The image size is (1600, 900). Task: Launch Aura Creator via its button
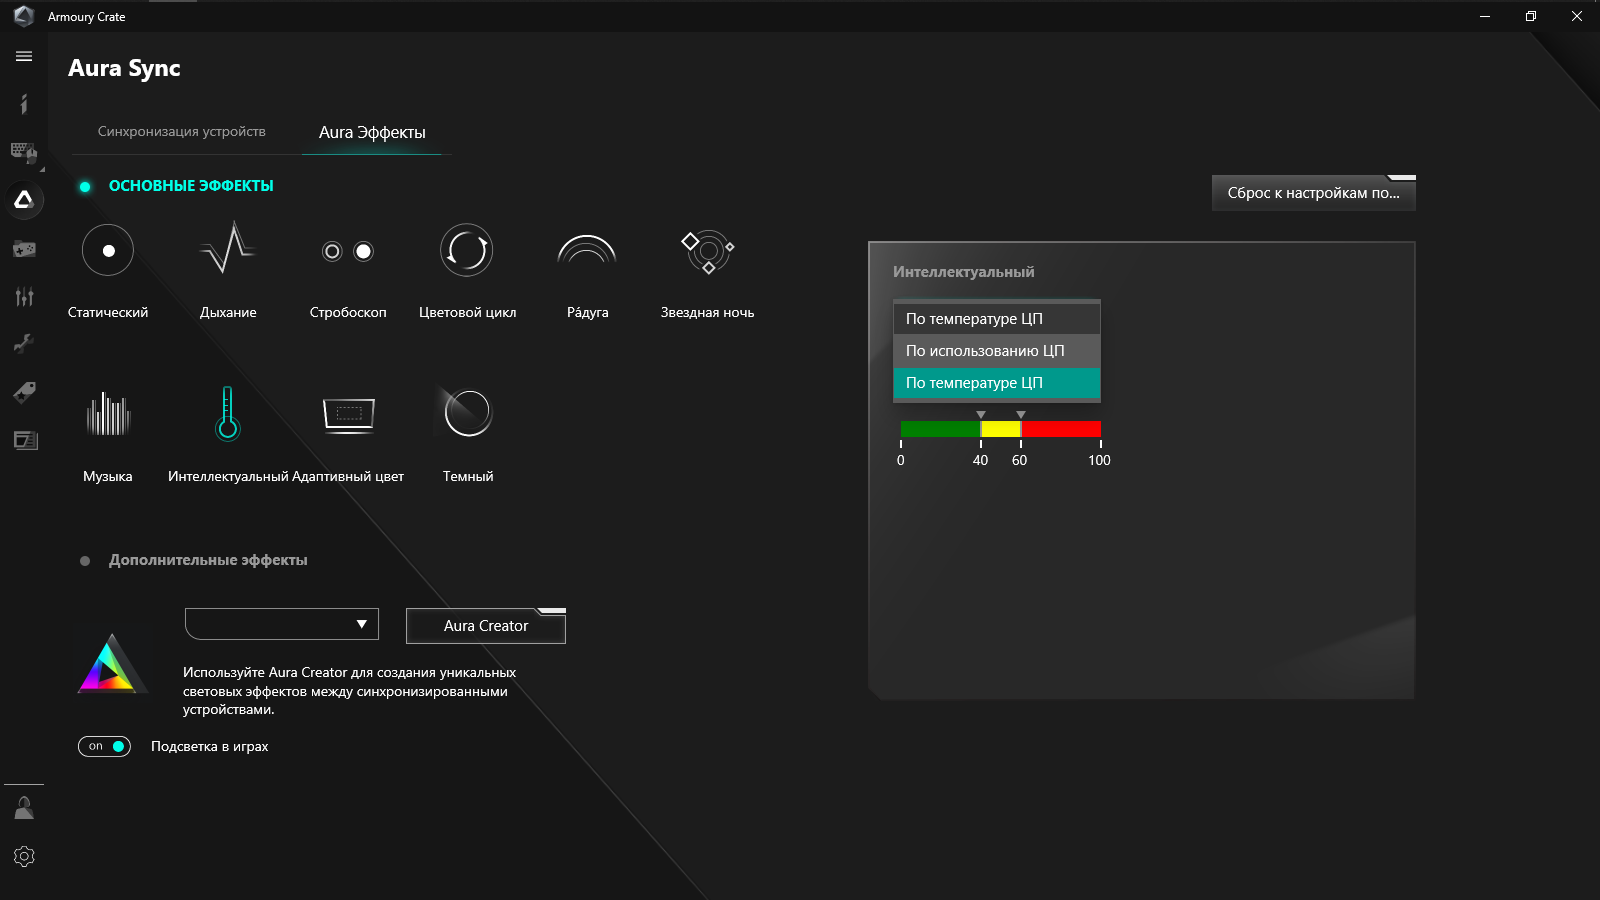pos(486,626)
